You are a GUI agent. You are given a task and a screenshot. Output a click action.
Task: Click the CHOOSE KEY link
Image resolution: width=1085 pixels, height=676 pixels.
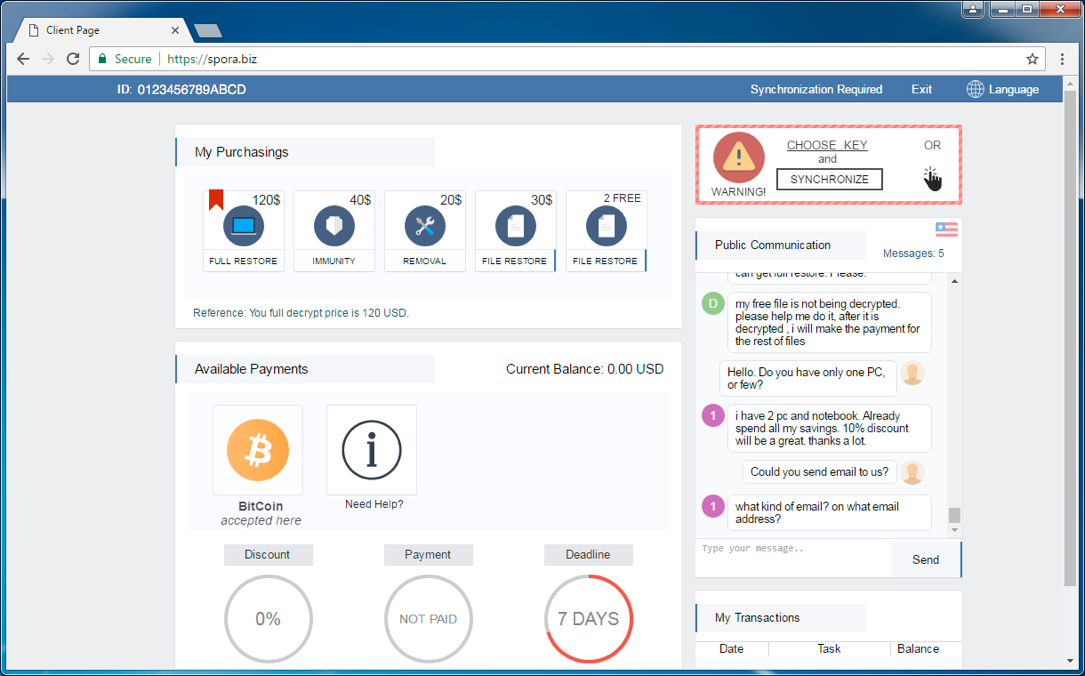pyautogui.click(x=827, y=145)
